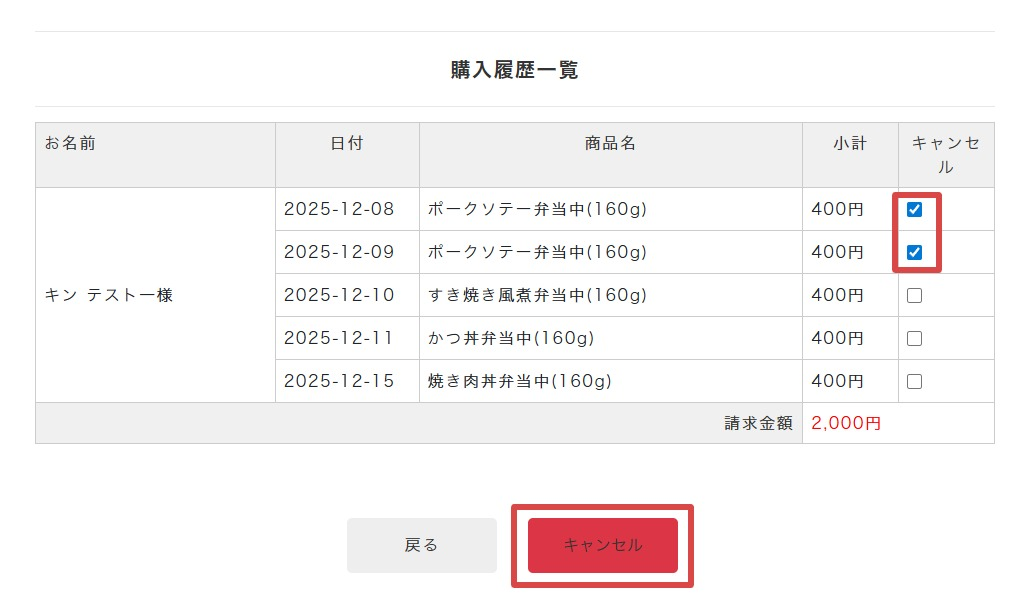Image resolution: width=1036 pixels, height=616 pixels.
Task: Tick the cancel checkbox for 2025-12-10
Action: coord(914,296)
